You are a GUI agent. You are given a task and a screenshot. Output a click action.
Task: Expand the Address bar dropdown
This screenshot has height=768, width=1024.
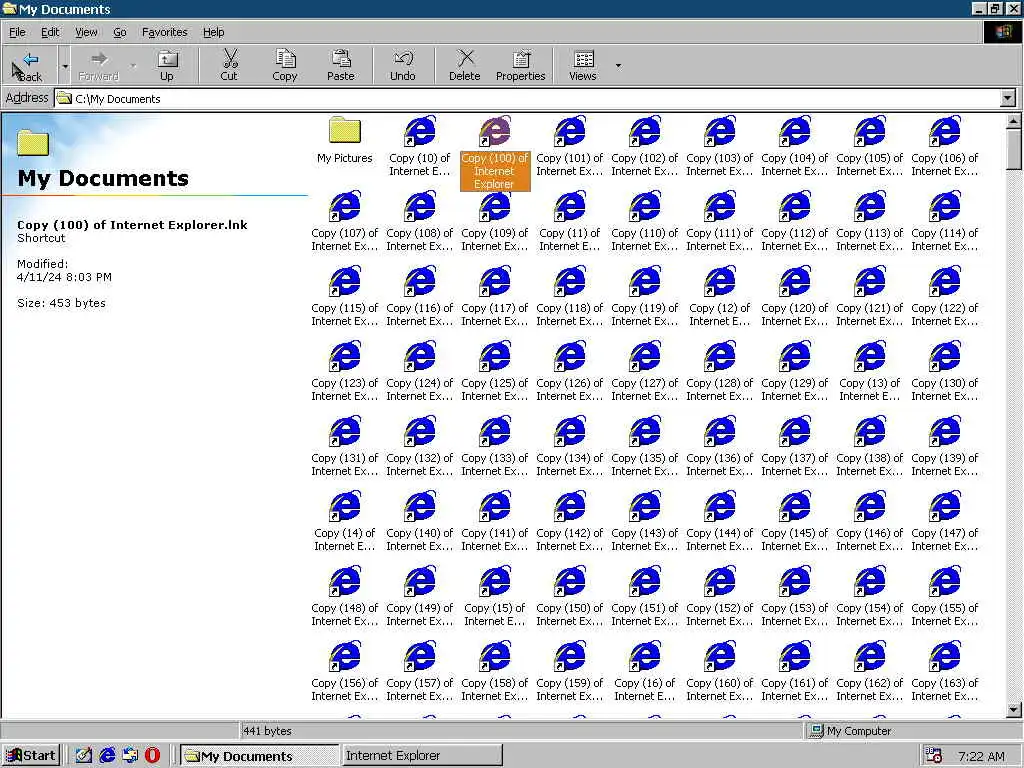1008,99
